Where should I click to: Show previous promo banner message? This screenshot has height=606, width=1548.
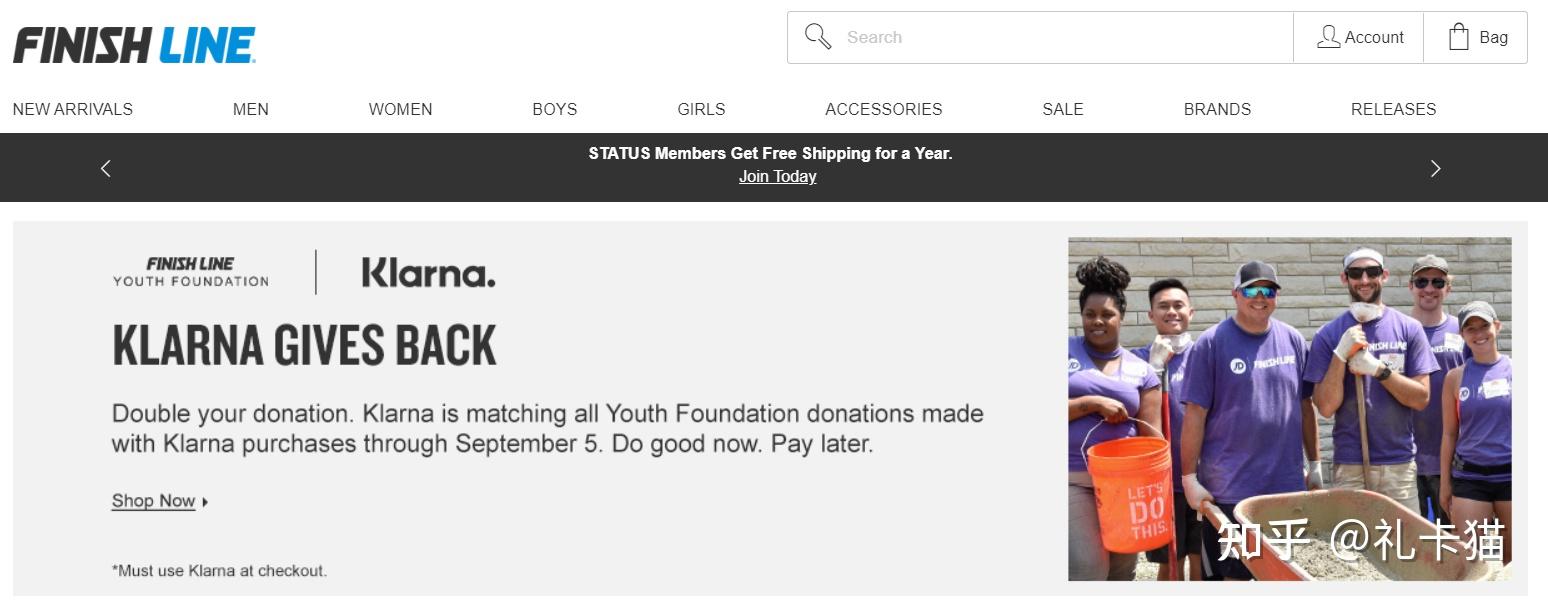(106, 168)
